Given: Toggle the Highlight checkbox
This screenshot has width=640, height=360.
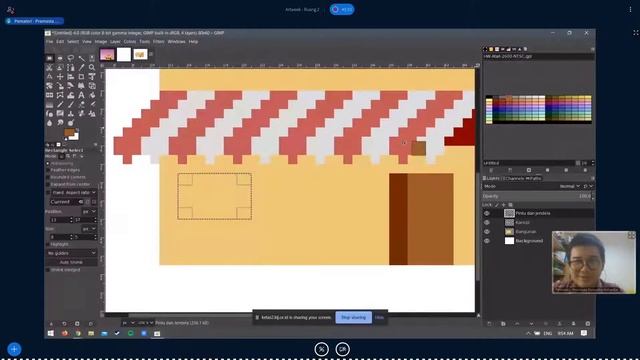Looking at the screenshot, I should coord(48,244).
